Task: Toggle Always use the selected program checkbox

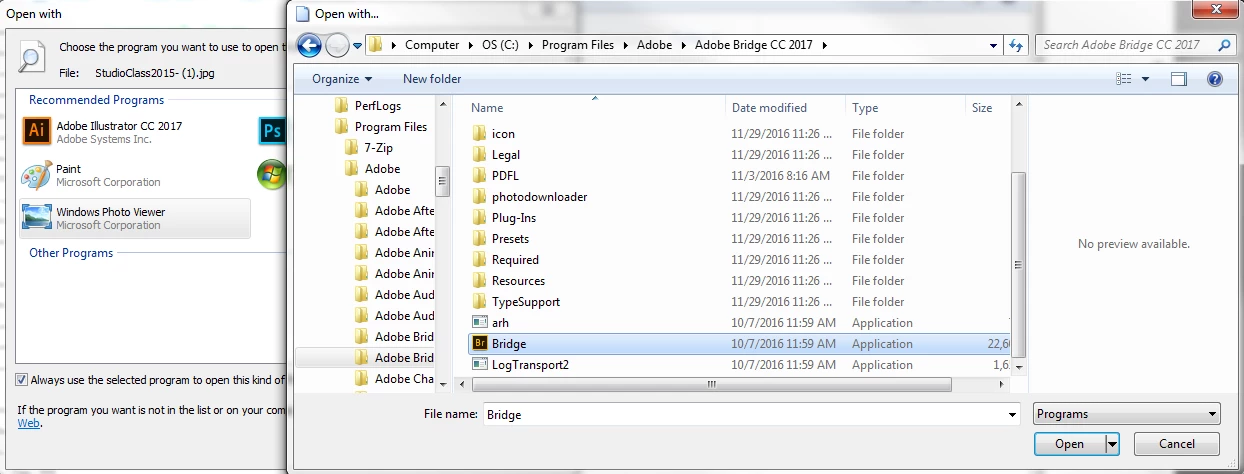Action: point(22,380)
